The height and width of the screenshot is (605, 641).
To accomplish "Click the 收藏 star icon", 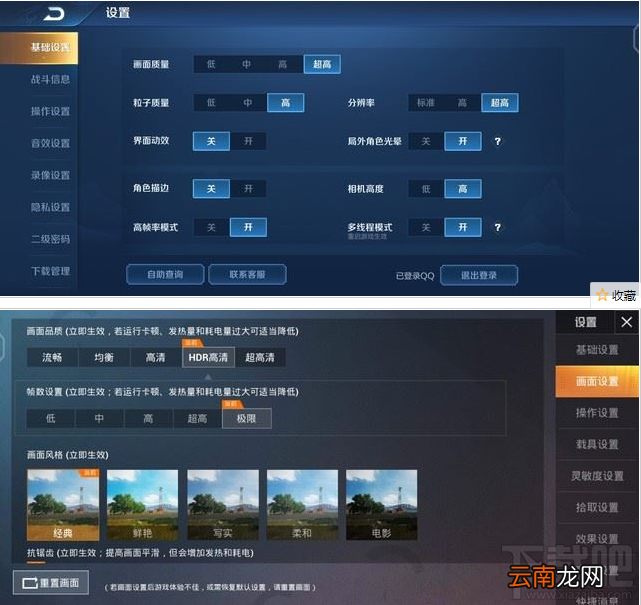I will (602, 295).
